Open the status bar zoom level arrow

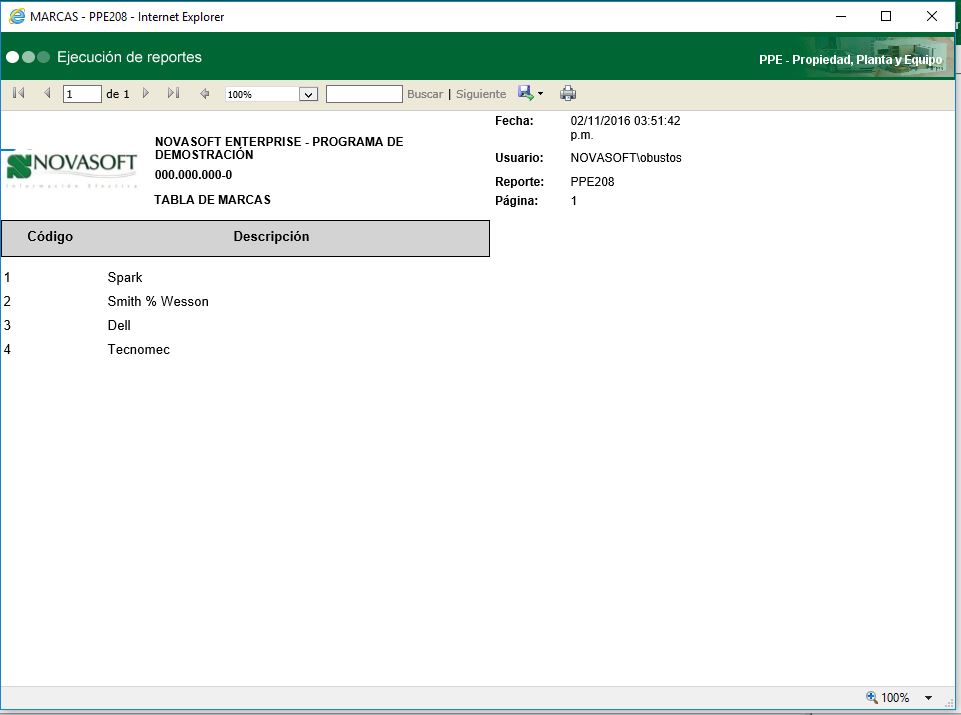click(929, 697)
